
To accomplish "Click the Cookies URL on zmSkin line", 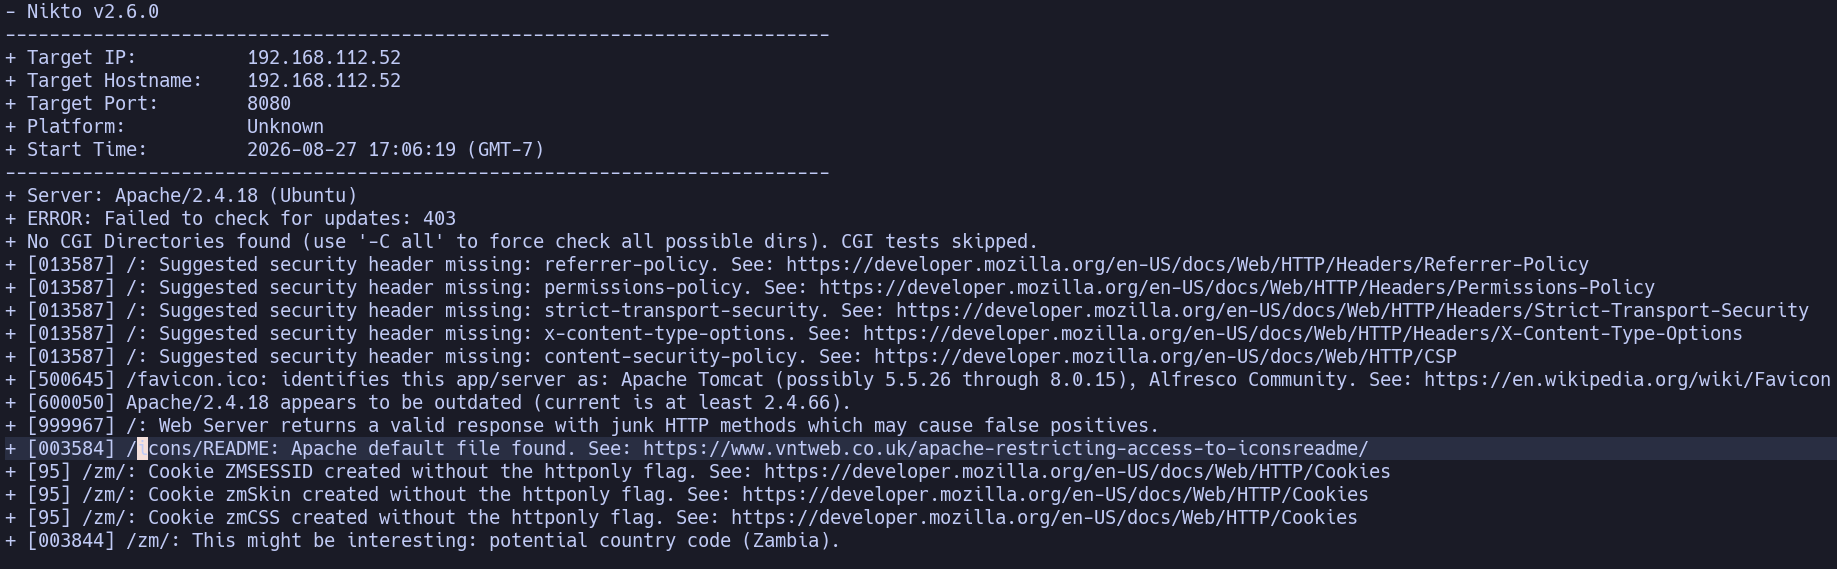I will pos(1055,495).
